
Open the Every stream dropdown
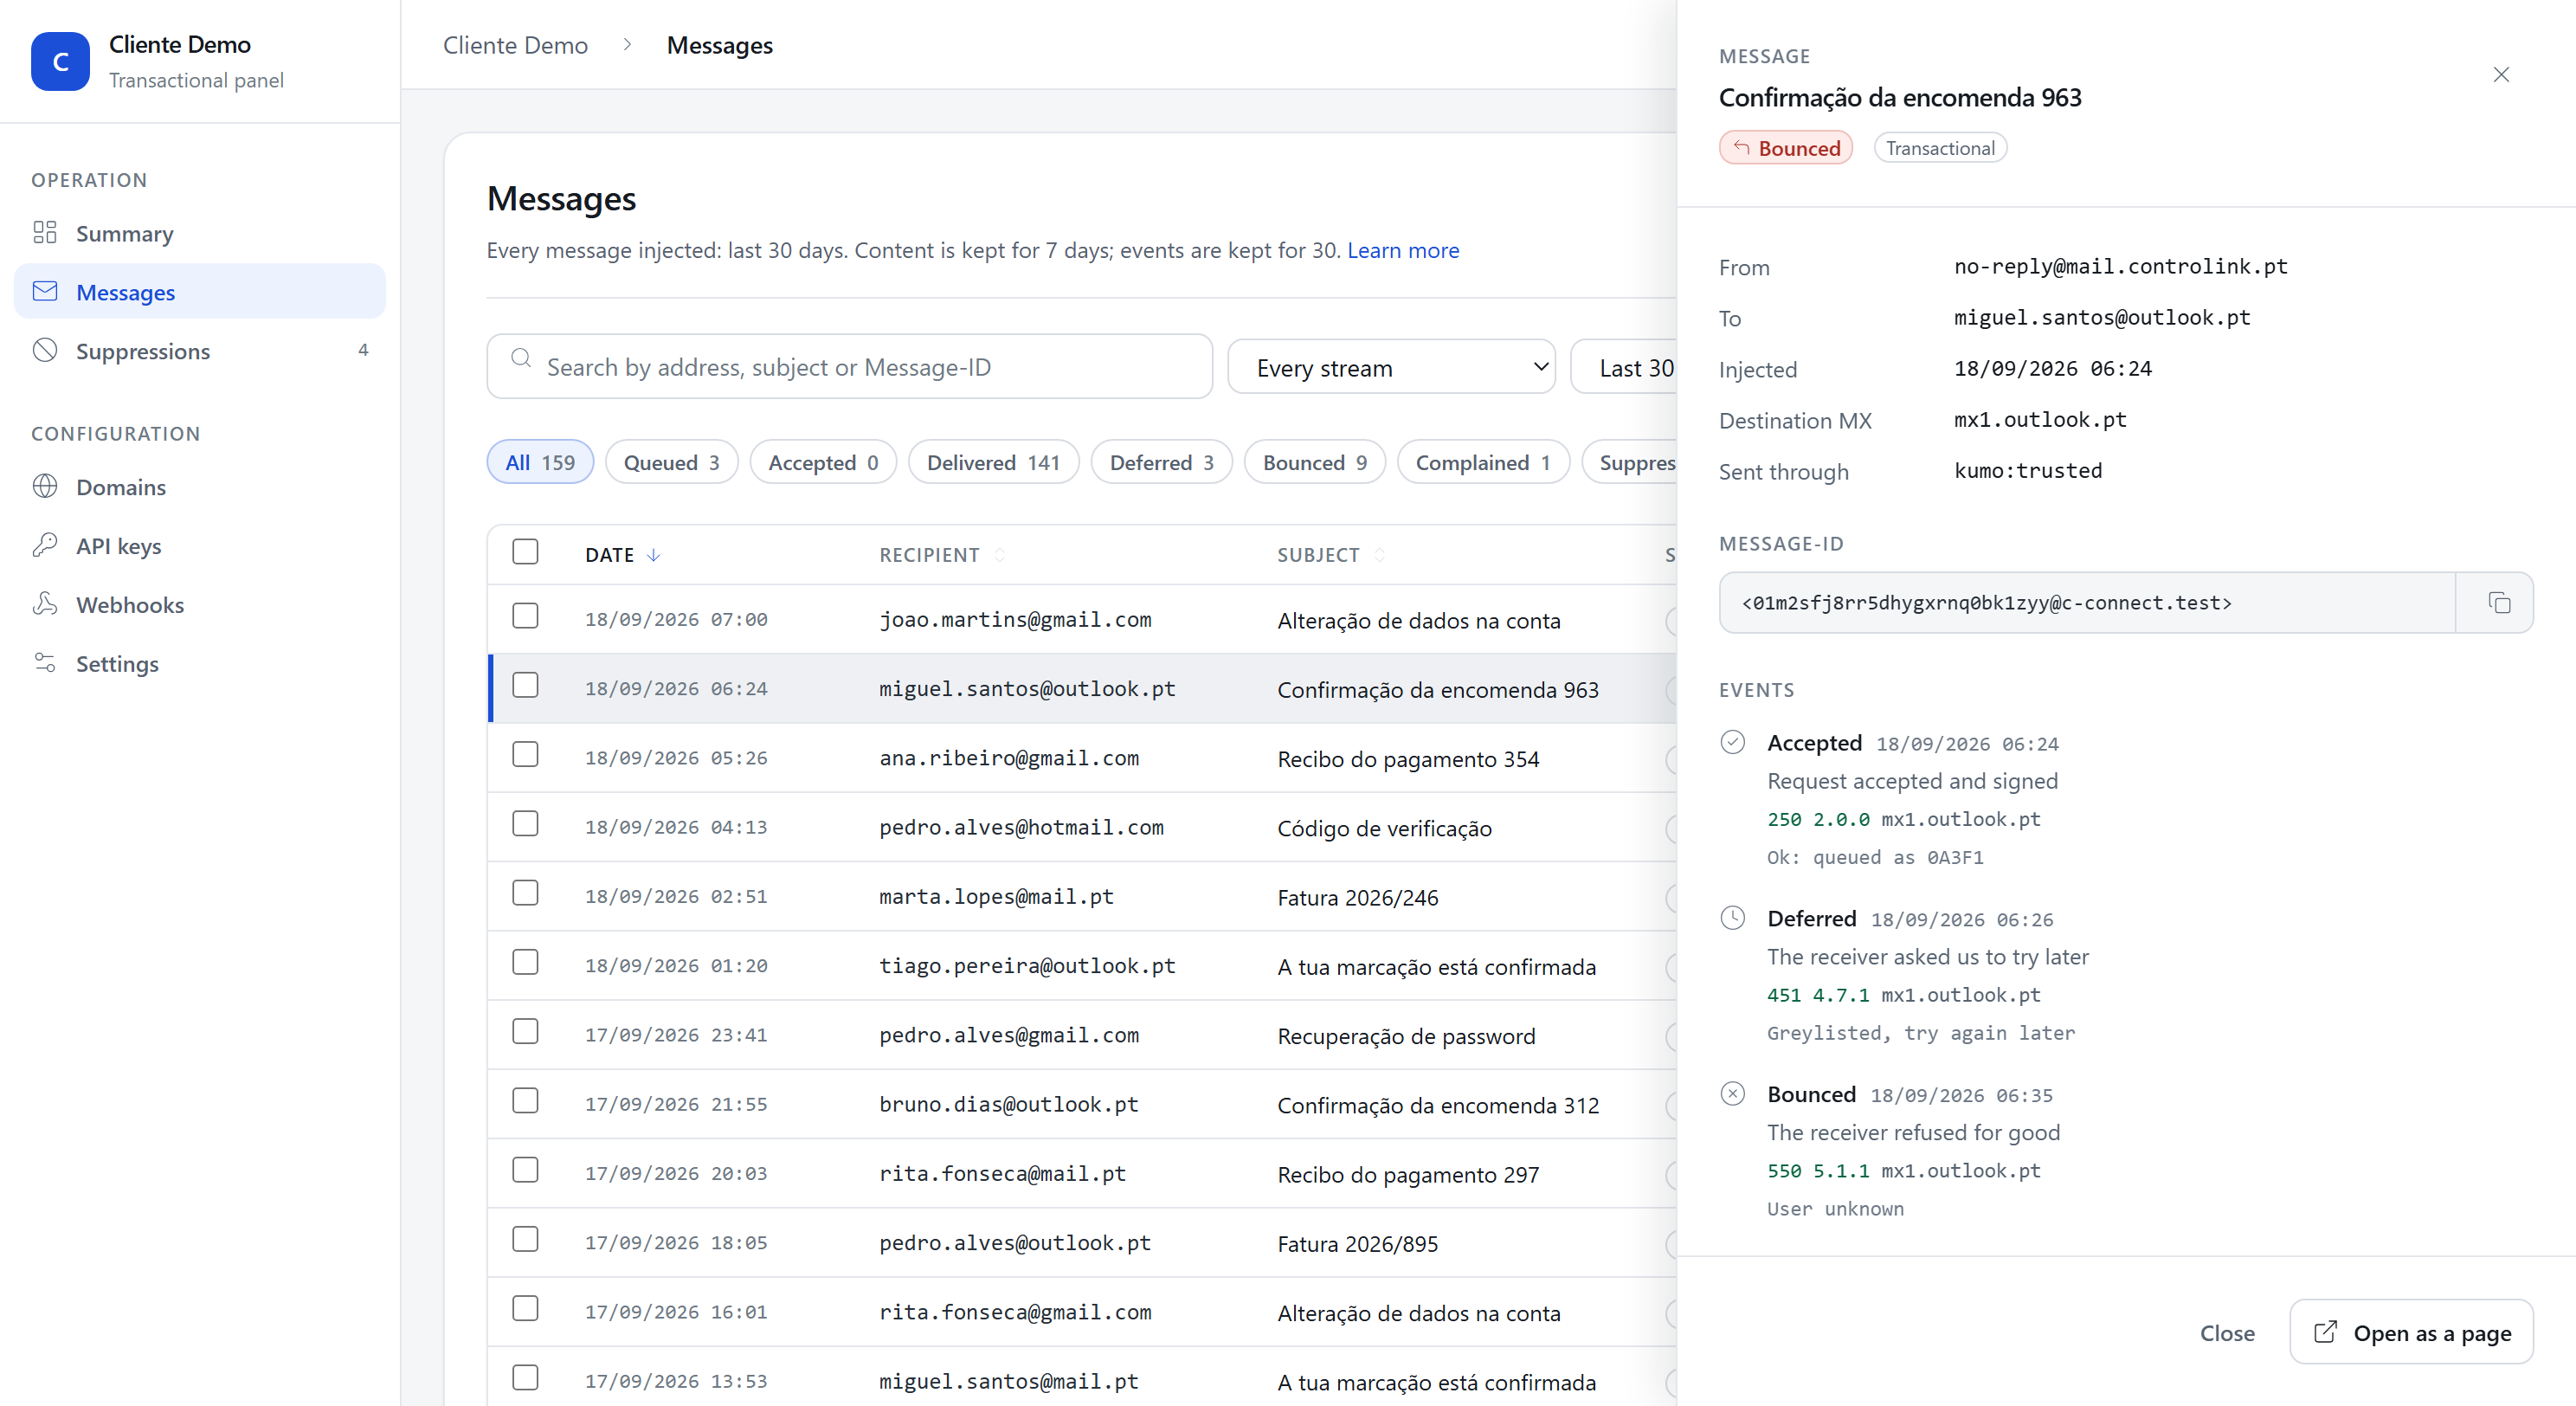1391,367
